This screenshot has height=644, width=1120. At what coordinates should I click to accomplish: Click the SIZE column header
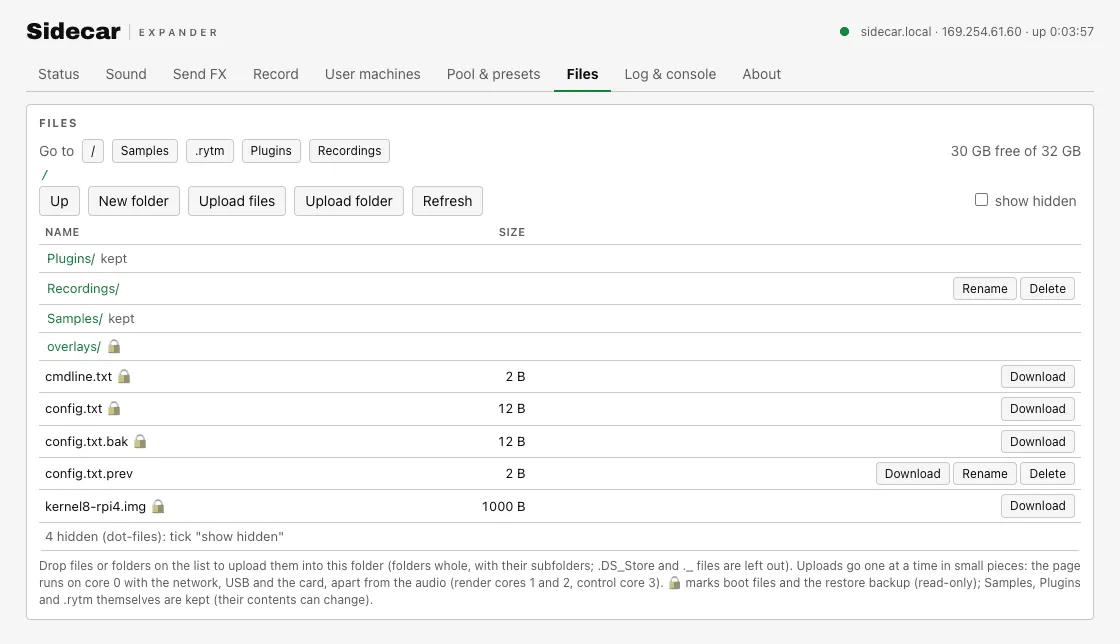click(511, 232)
